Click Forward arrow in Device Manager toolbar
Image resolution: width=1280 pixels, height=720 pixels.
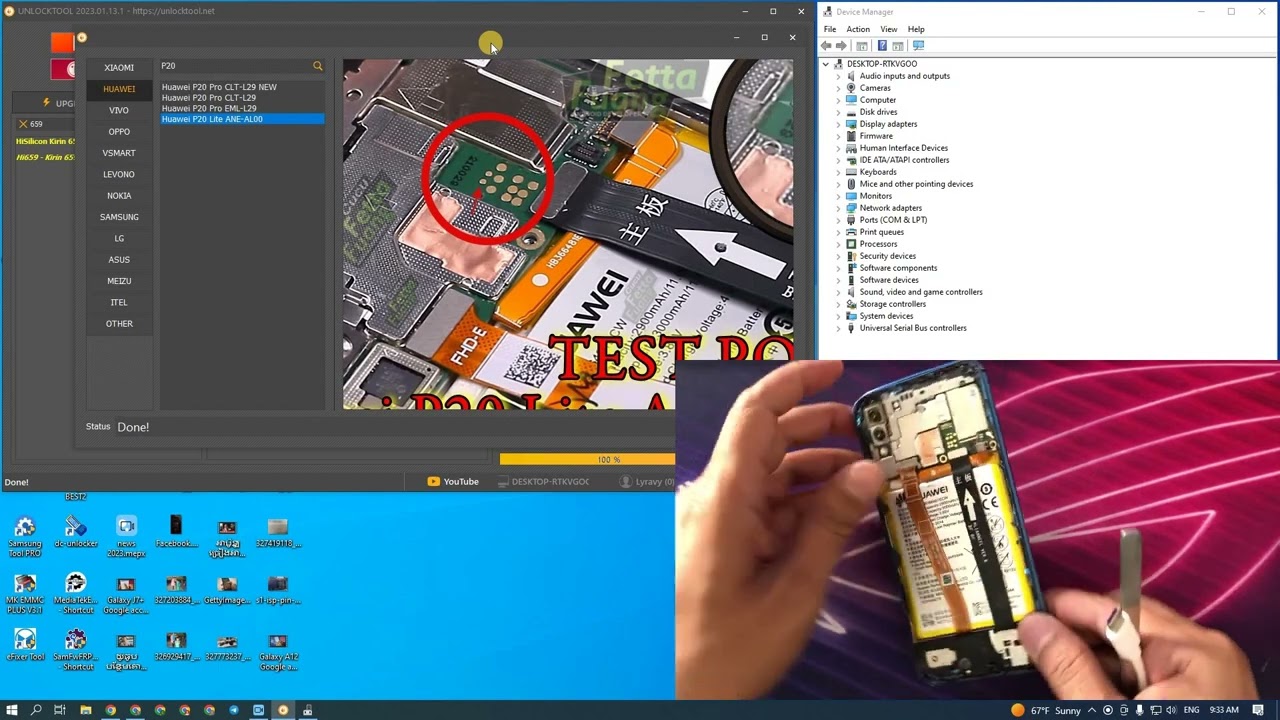coord(841,46)
